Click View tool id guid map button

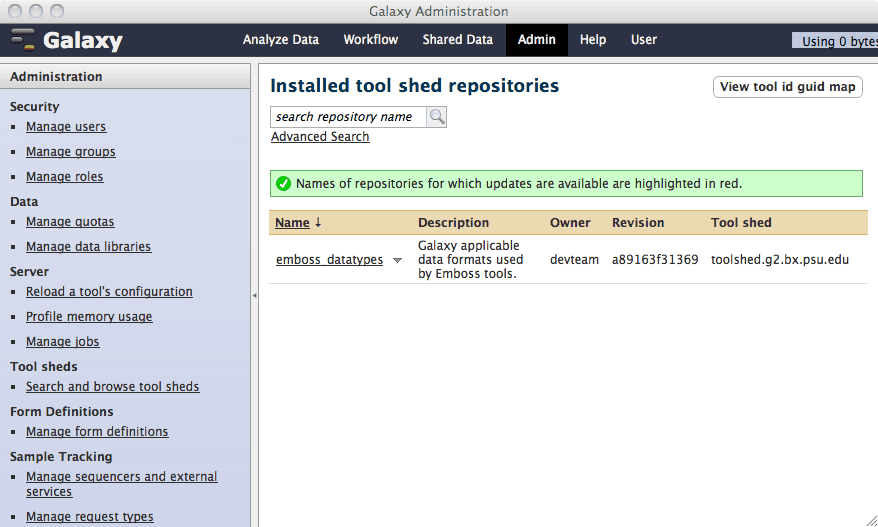[x=787, y=87]
